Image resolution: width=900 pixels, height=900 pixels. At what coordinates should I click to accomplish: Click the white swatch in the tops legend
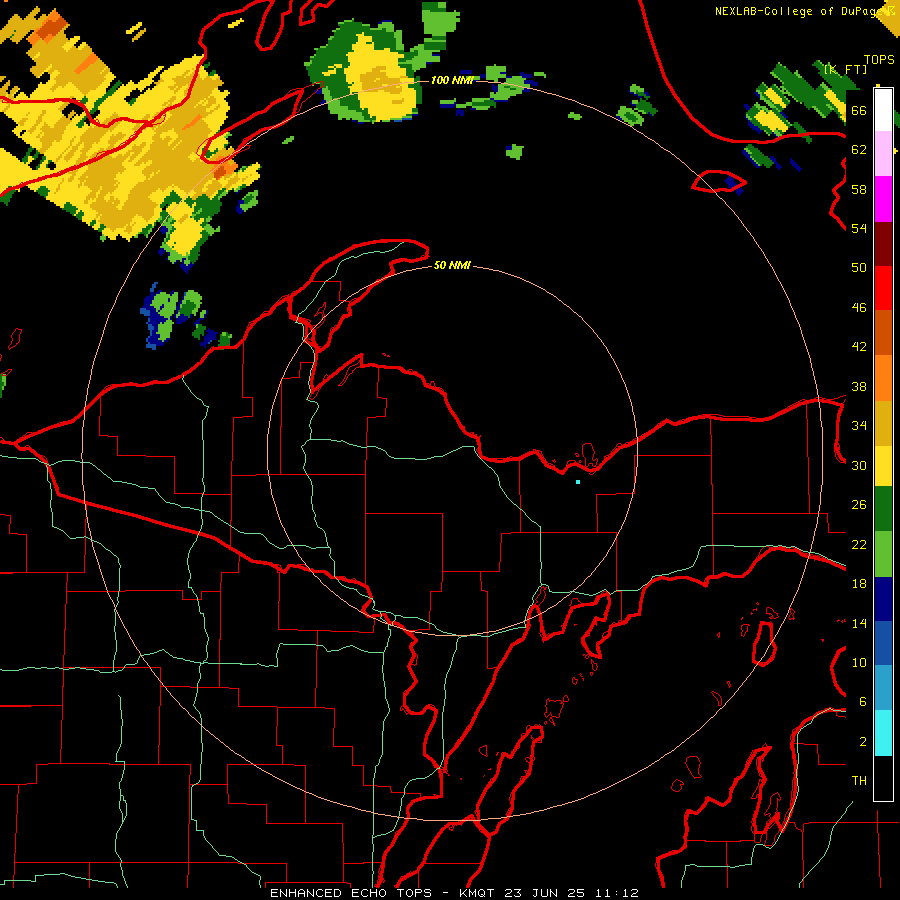coord(883,110)
